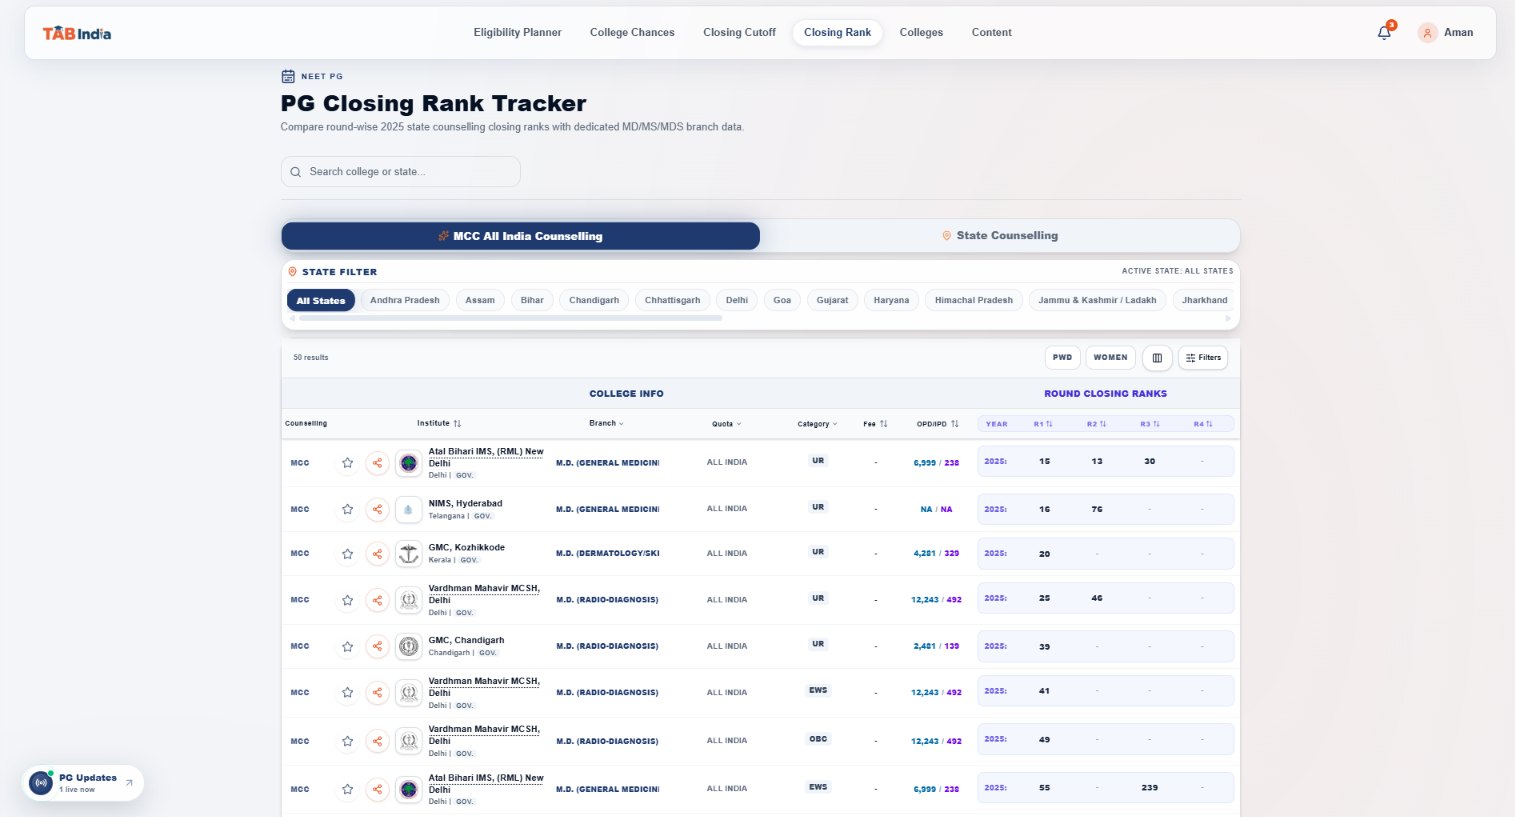
Task: Open the Filters button
Action: (1203, 358)
